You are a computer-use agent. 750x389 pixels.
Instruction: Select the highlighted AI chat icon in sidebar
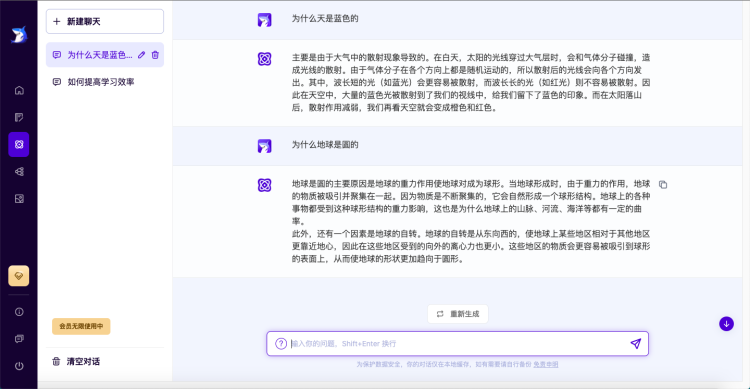pos(19,144)
